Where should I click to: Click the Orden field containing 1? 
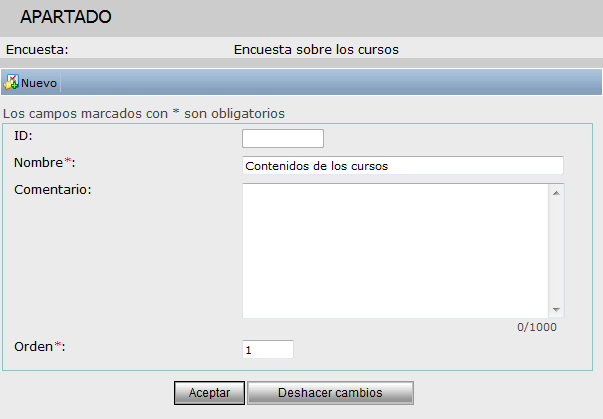pyautogui.click(x=268, y=349)
